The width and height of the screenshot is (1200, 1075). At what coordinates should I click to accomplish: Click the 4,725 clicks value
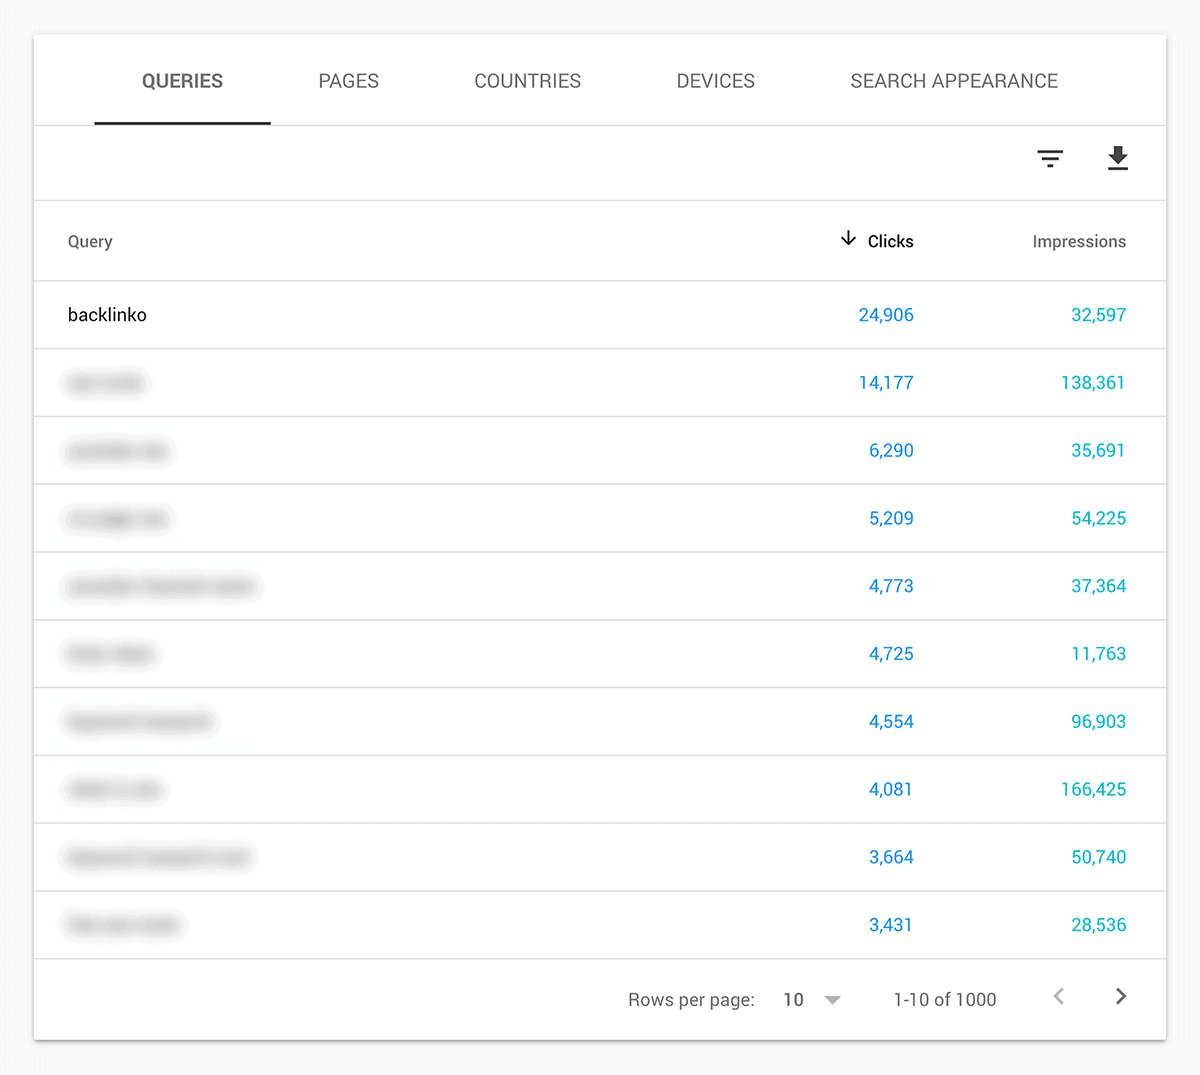point(891,654)
